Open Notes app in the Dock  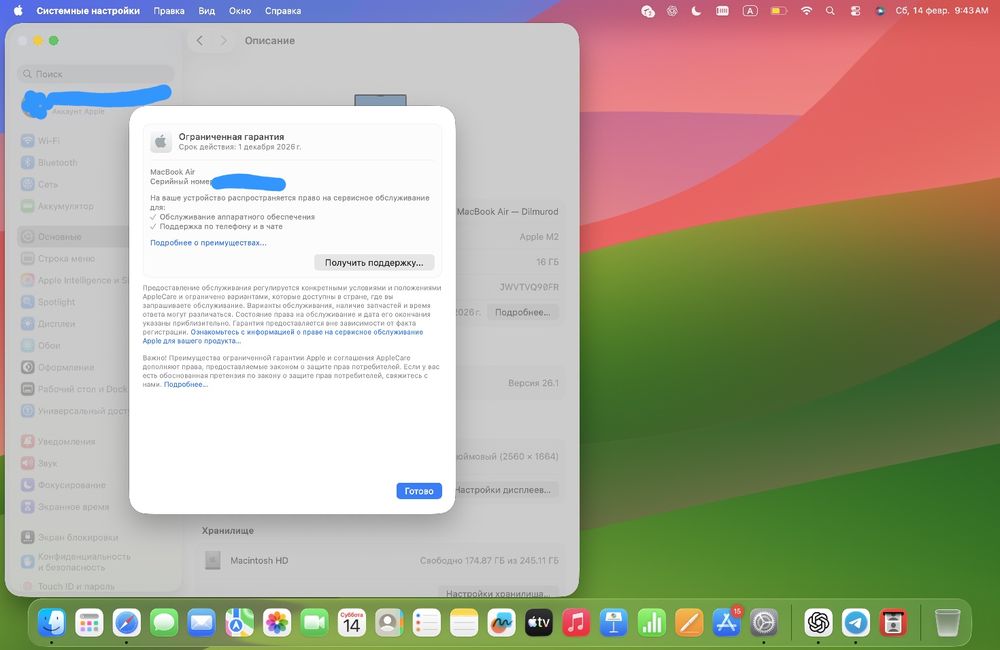coord(464,622)
